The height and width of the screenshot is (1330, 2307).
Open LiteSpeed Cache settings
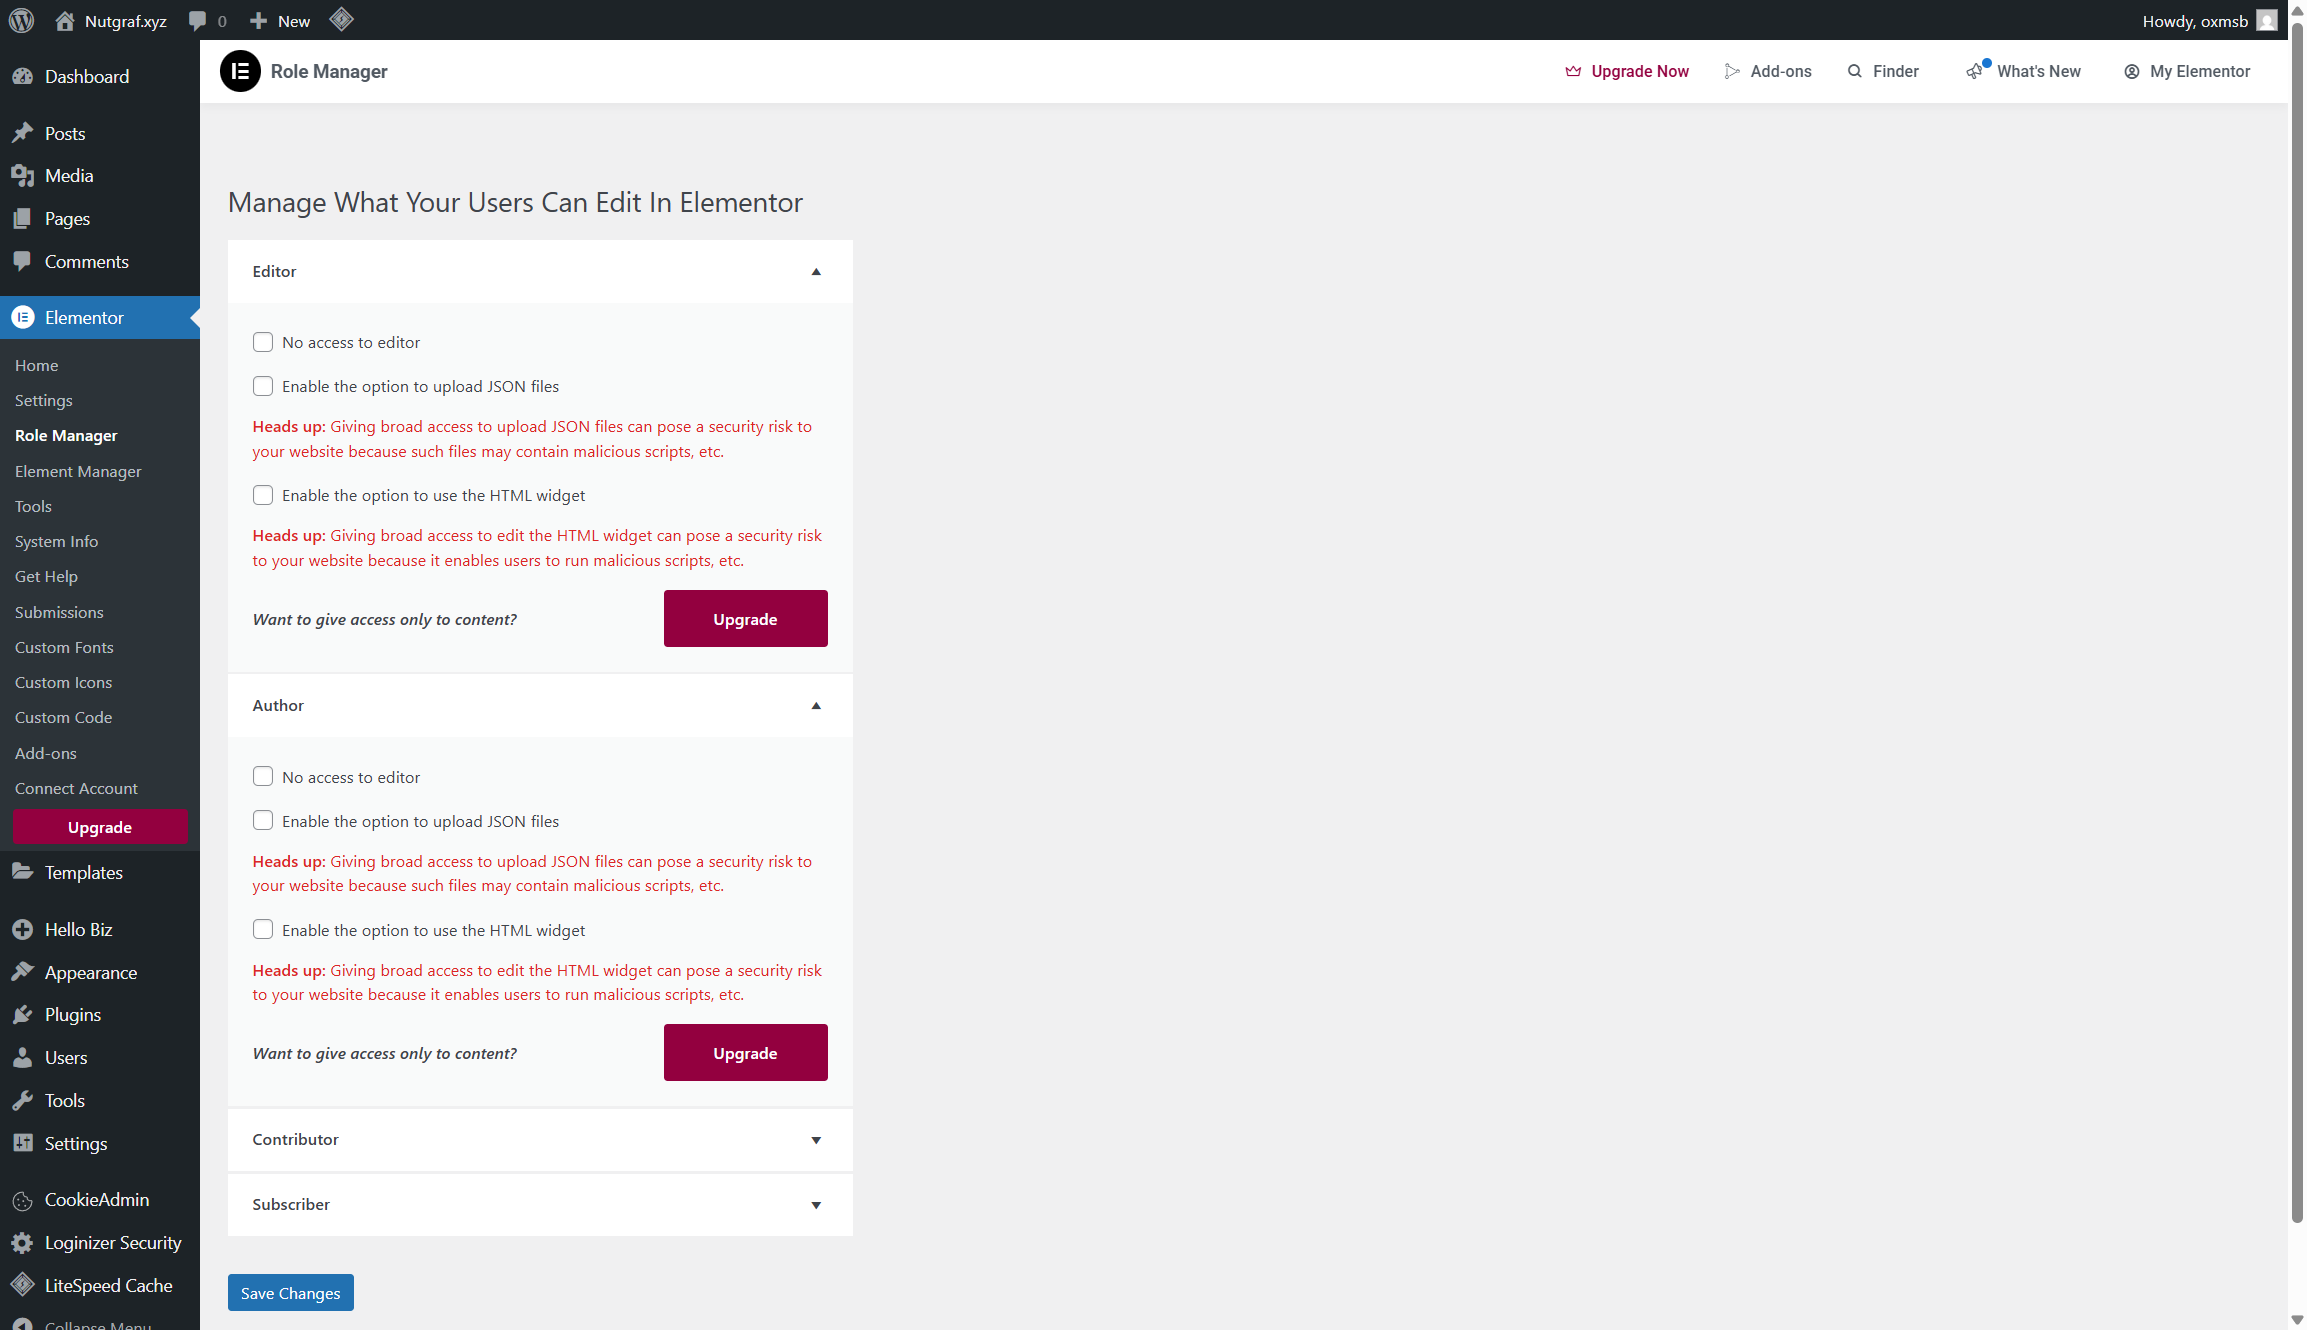108,1285
